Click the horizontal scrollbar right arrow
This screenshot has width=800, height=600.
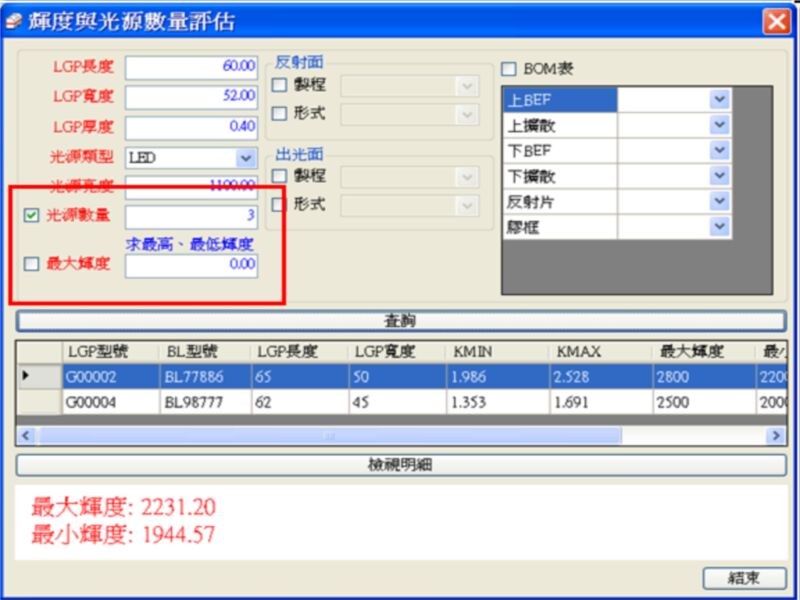pos(775,436)
